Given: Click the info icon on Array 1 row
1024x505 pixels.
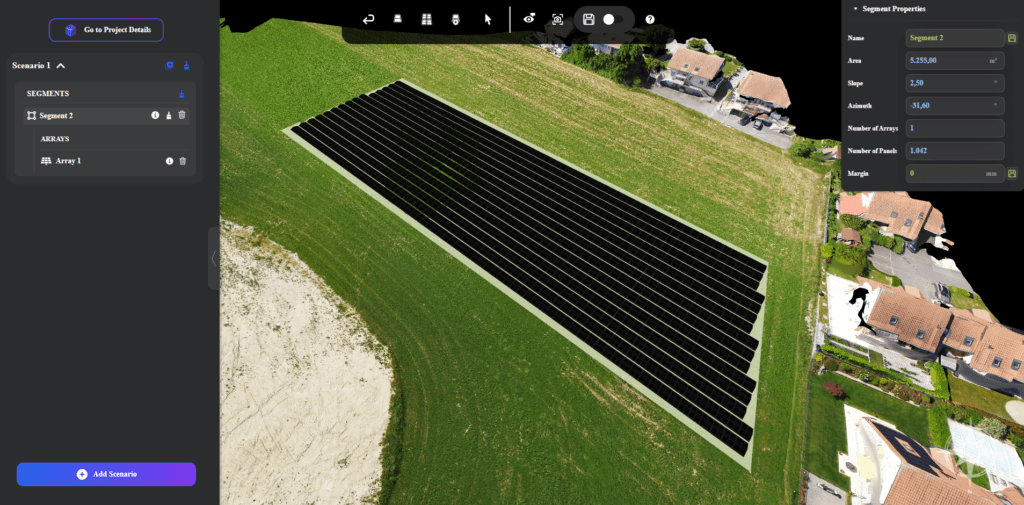Looking at the screenshot, I should pos(169,161).
